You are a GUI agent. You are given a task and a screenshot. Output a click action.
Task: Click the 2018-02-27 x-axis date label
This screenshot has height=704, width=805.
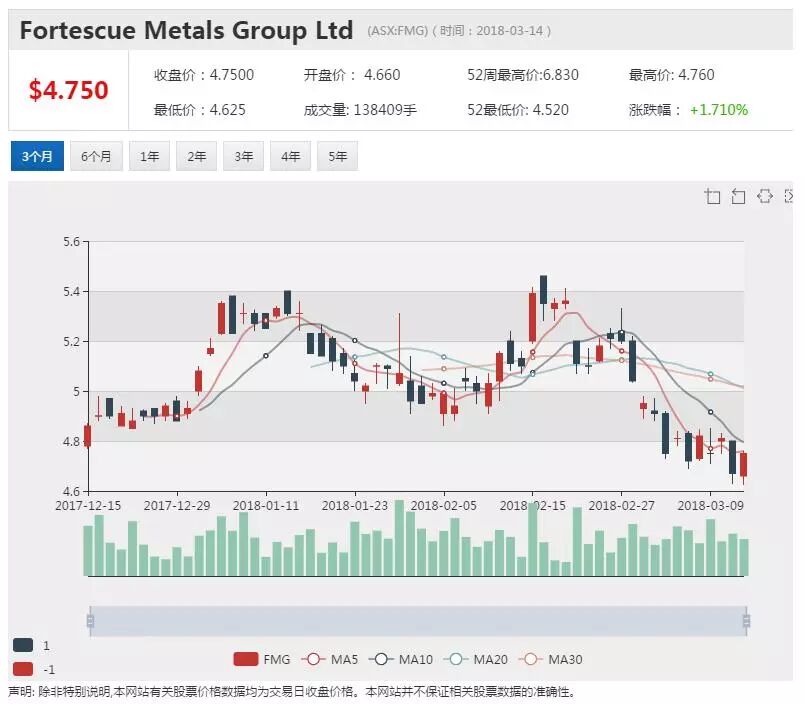(x=622, y=506)
